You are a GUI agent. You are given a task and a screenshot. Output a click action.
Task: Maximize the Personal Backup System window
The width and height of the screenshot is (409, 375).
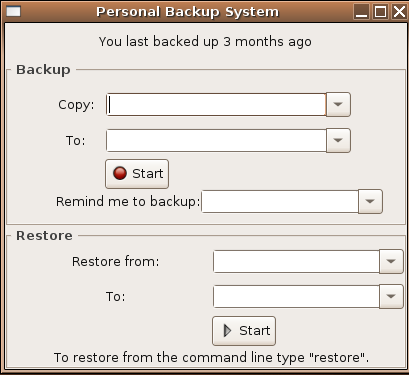[x=380, y=12]
